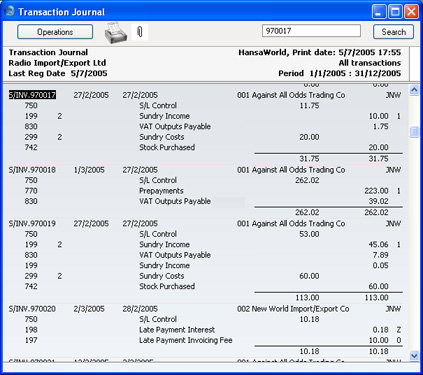The image size is (423, 375).
Task: Open transaction S/INV.970018
Action: click(x=32, y=170)
